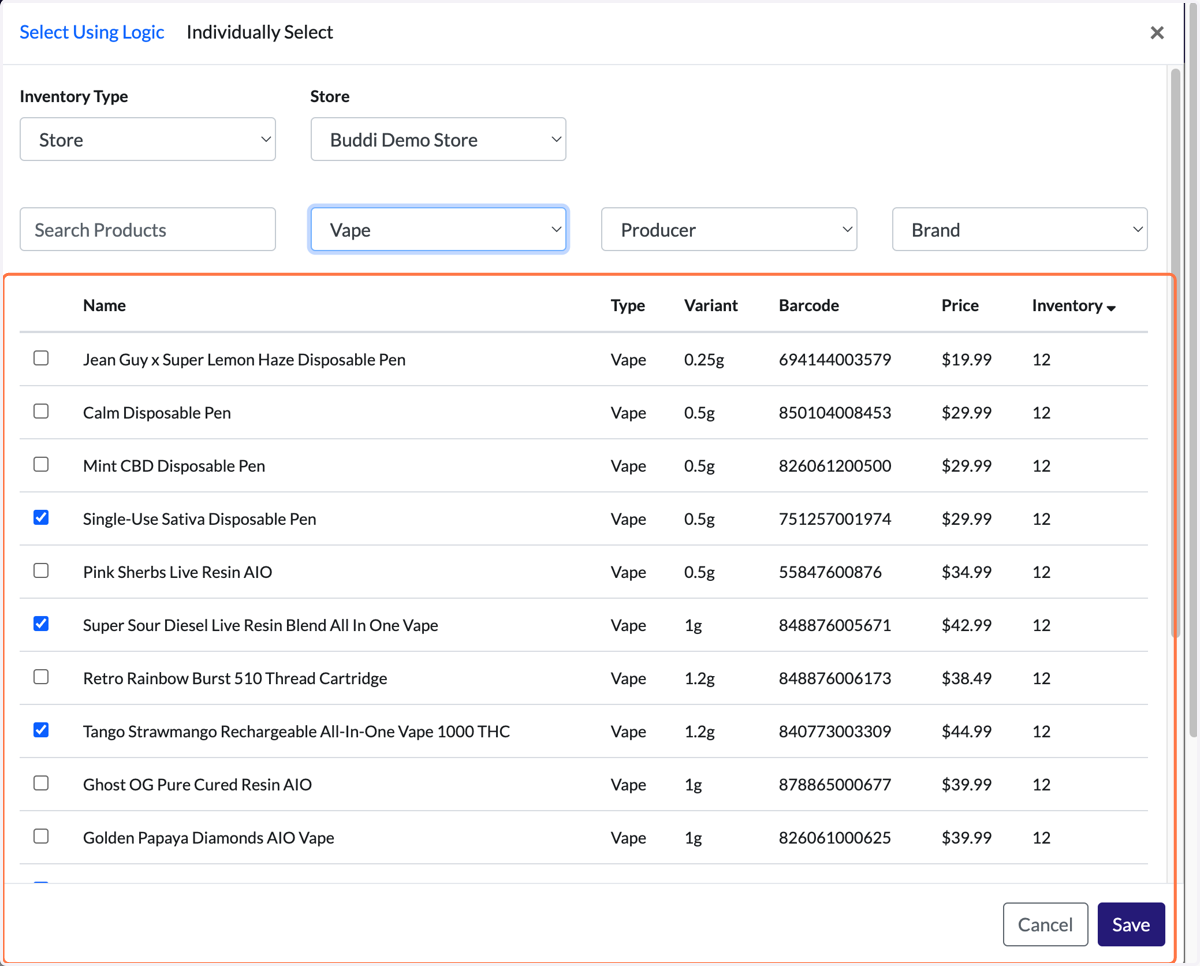Open the Store dropdown showing Buddi Demo Store
Screen dimensions: 1200x966
pyautogui.click(x=438, y=140)
